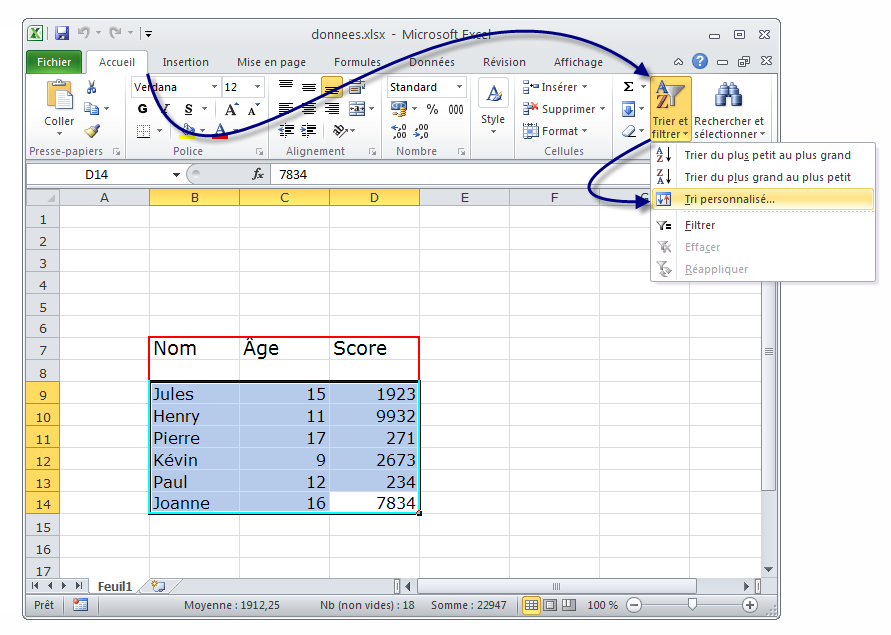This screenshot has height=635, width=891.
Task: Select the format painter brush icon
Action: [92, 130]
